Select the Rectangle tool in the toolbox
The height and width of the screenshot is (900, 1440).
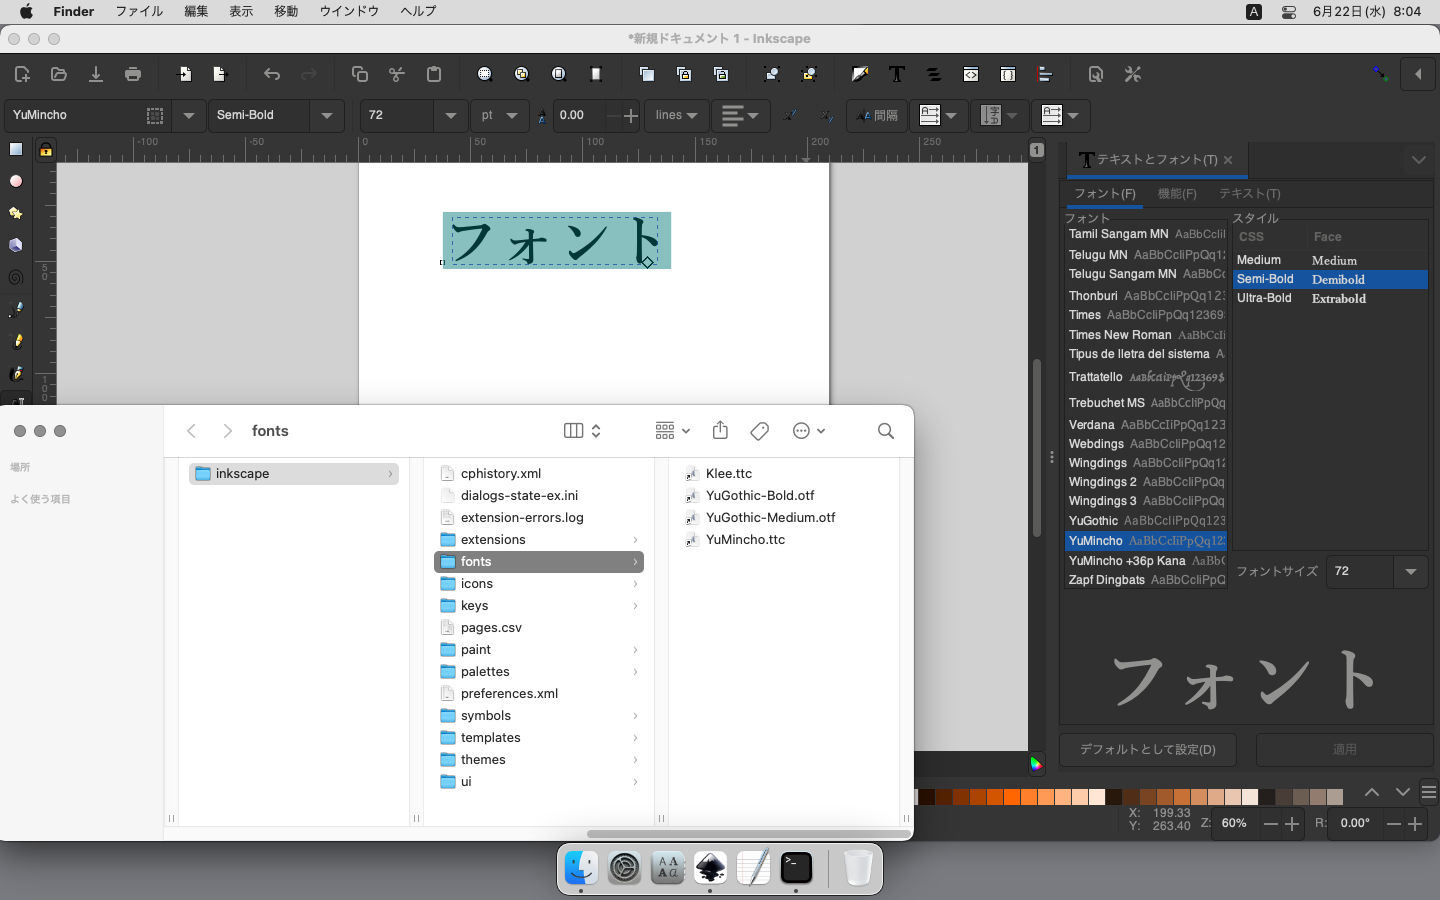point(16,149)
